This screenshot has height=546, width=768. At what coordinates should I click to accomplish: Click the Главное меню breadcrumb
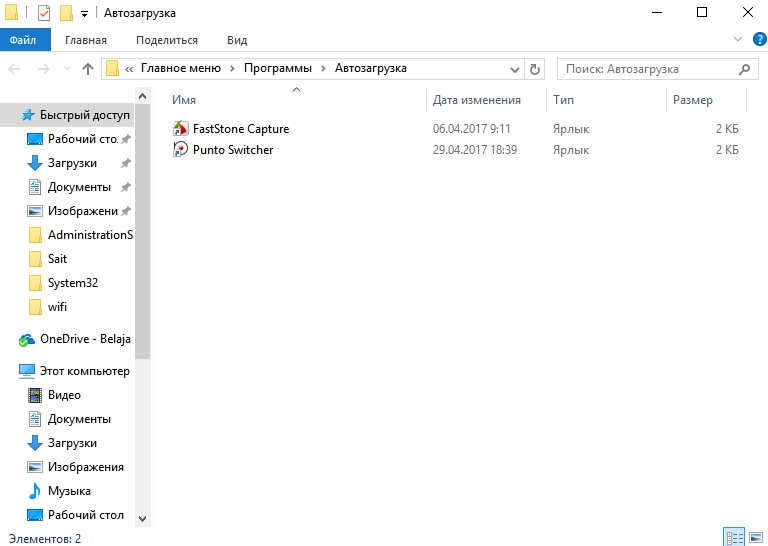(x=181, y=68)
